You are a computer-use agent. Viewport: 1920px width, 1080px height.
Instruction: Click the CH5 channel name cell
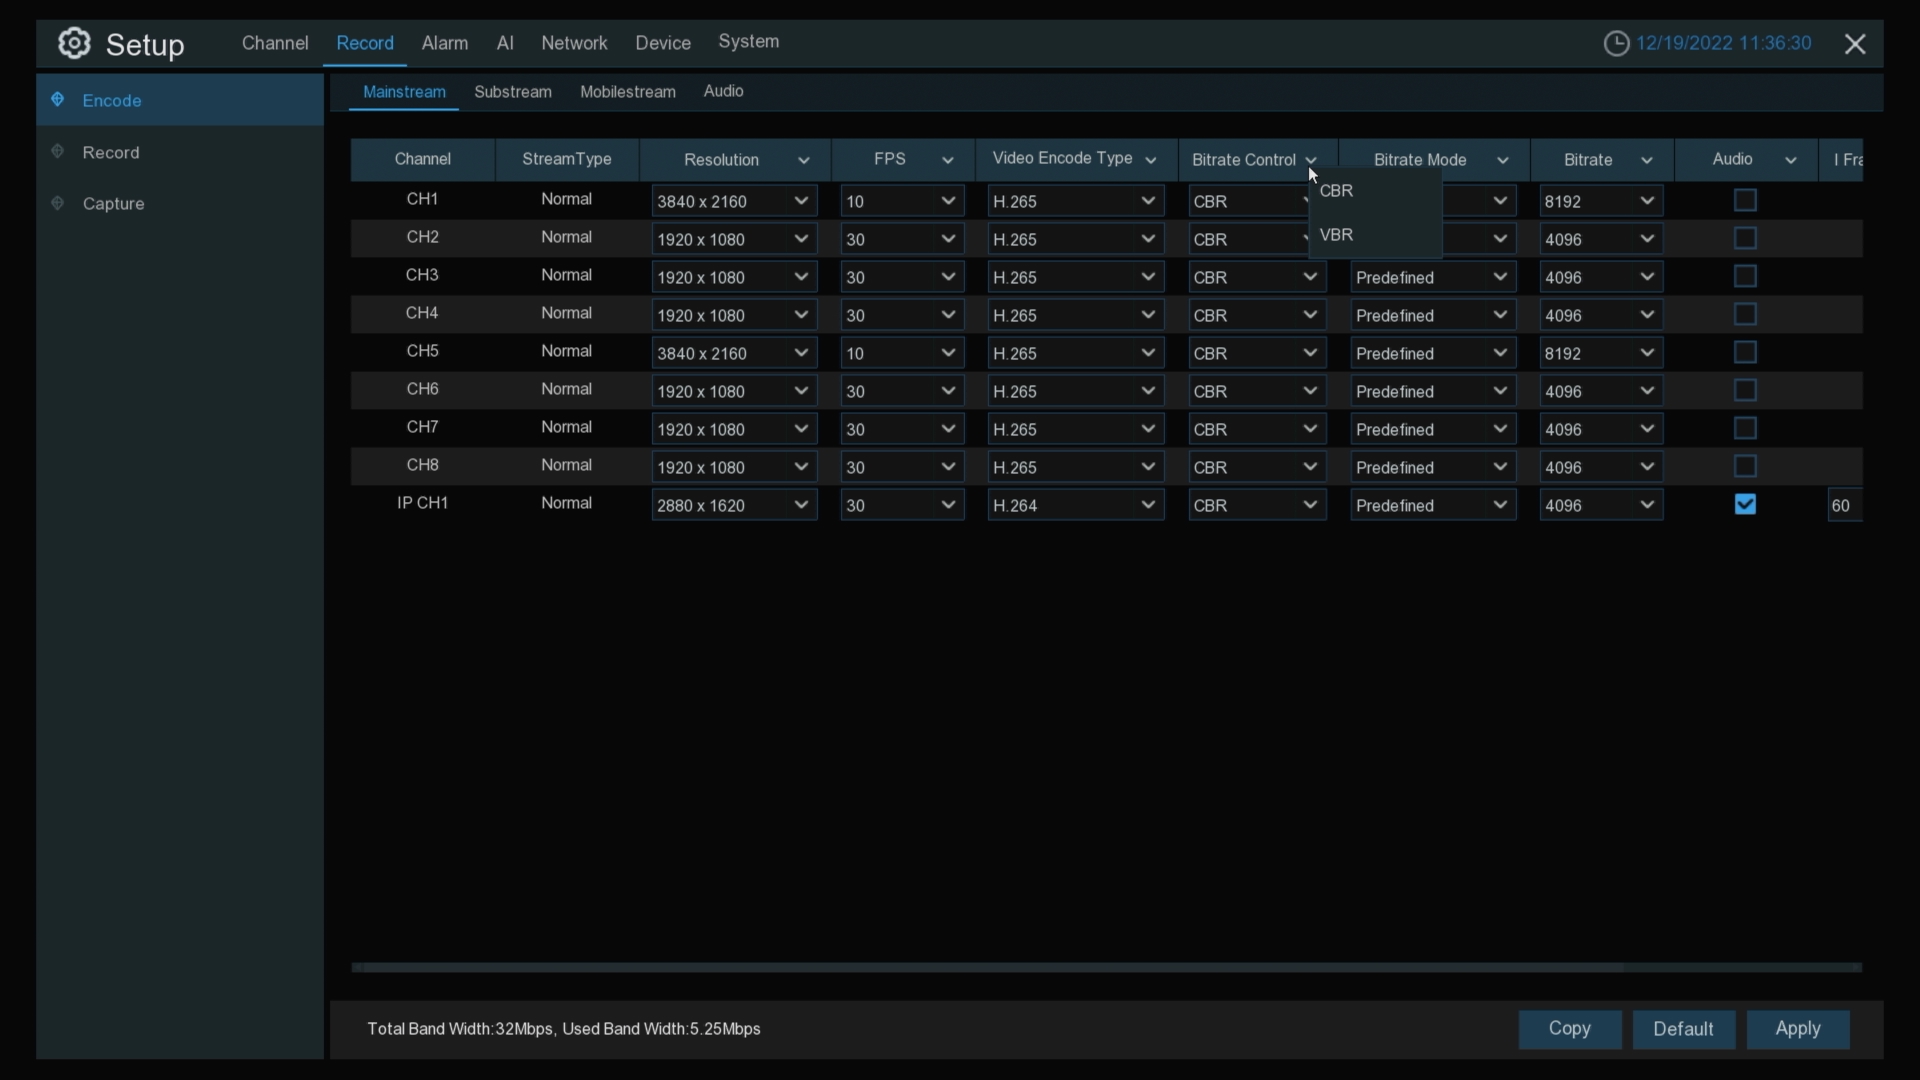click(x=423, y=351)
